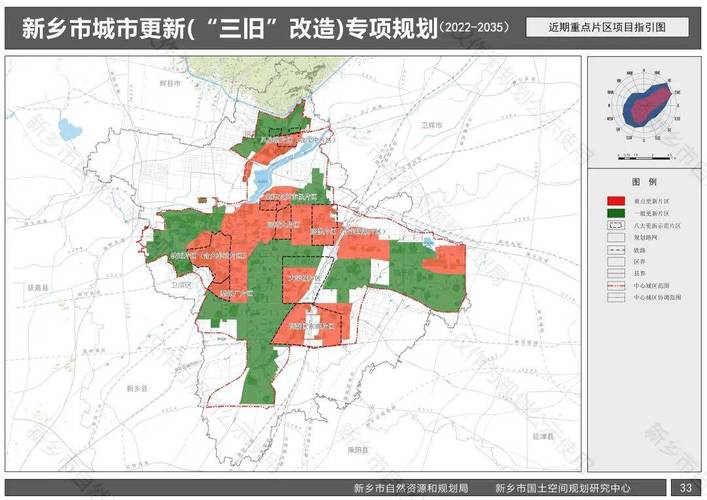The image size is (707, 500).
Task: Select the 规划路网 legend symbol box
Action: coord(616,238)
